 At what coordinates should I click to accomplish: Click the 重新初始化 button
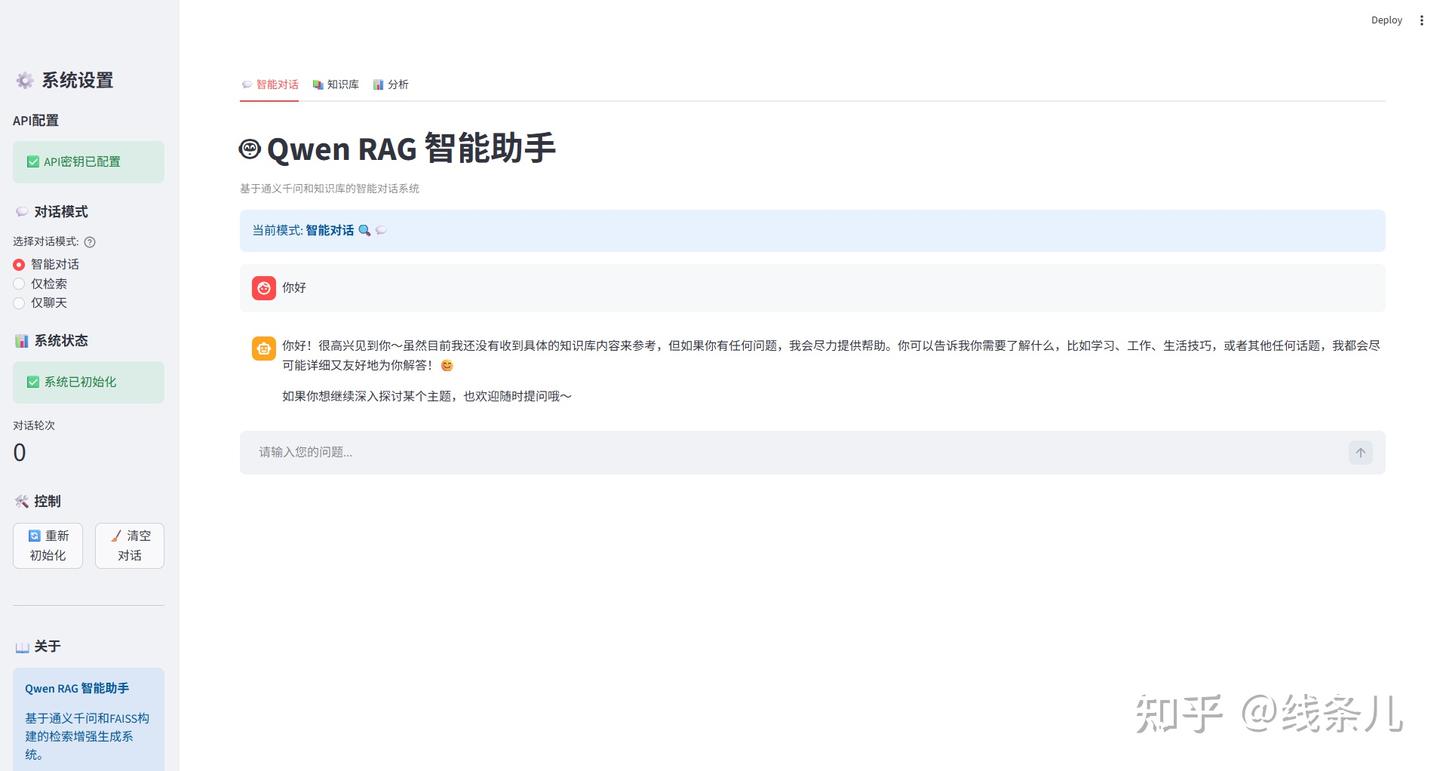48,546
